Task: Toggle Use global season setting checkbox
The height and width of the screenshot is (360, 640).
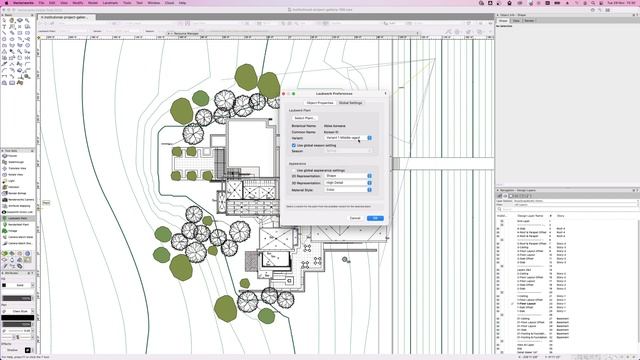Action: (293, 145)
